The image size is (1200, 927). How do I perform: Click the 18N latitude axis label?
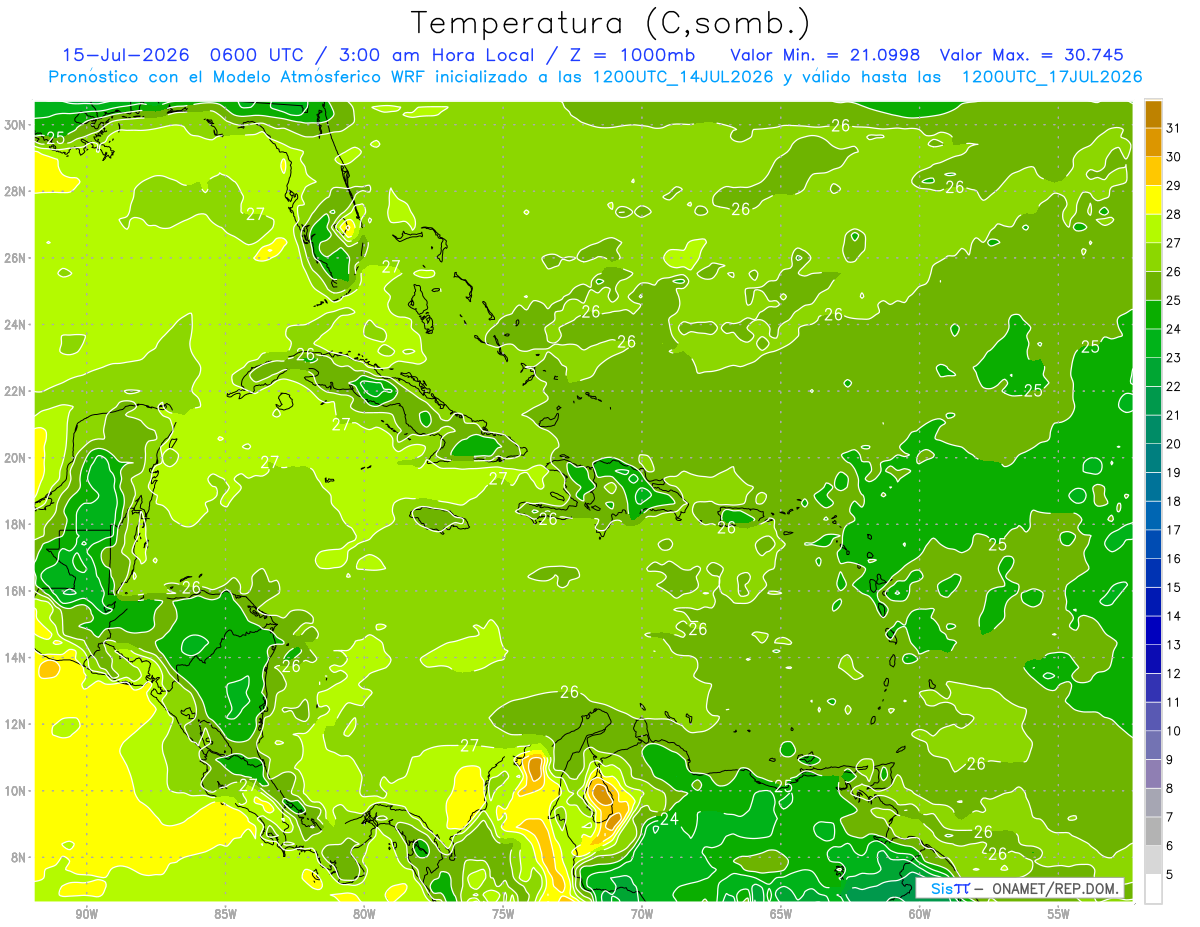coord(16,524)
